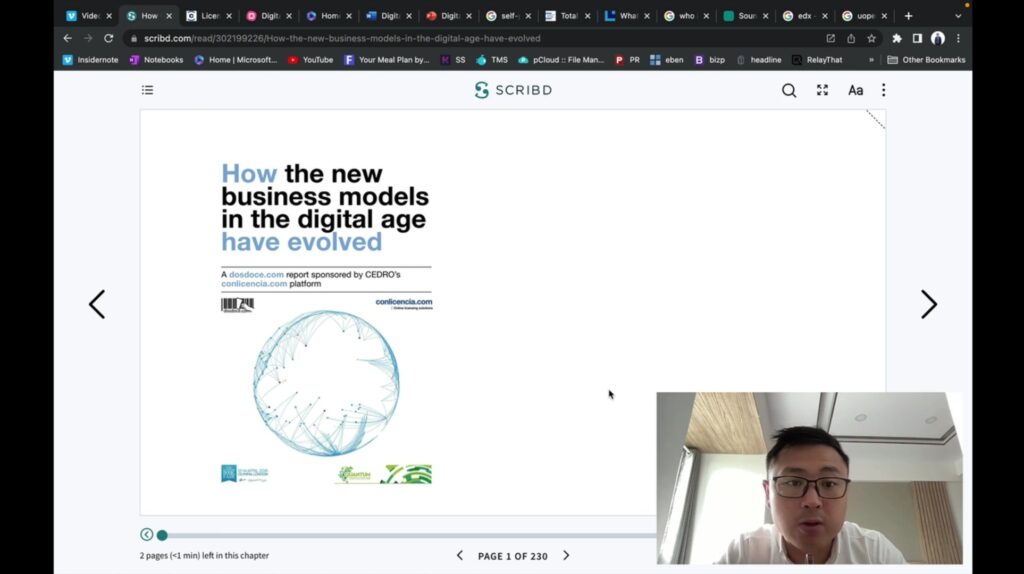
Task: Enter fullscreen mode with the expand icon
Action: point(822,90)
